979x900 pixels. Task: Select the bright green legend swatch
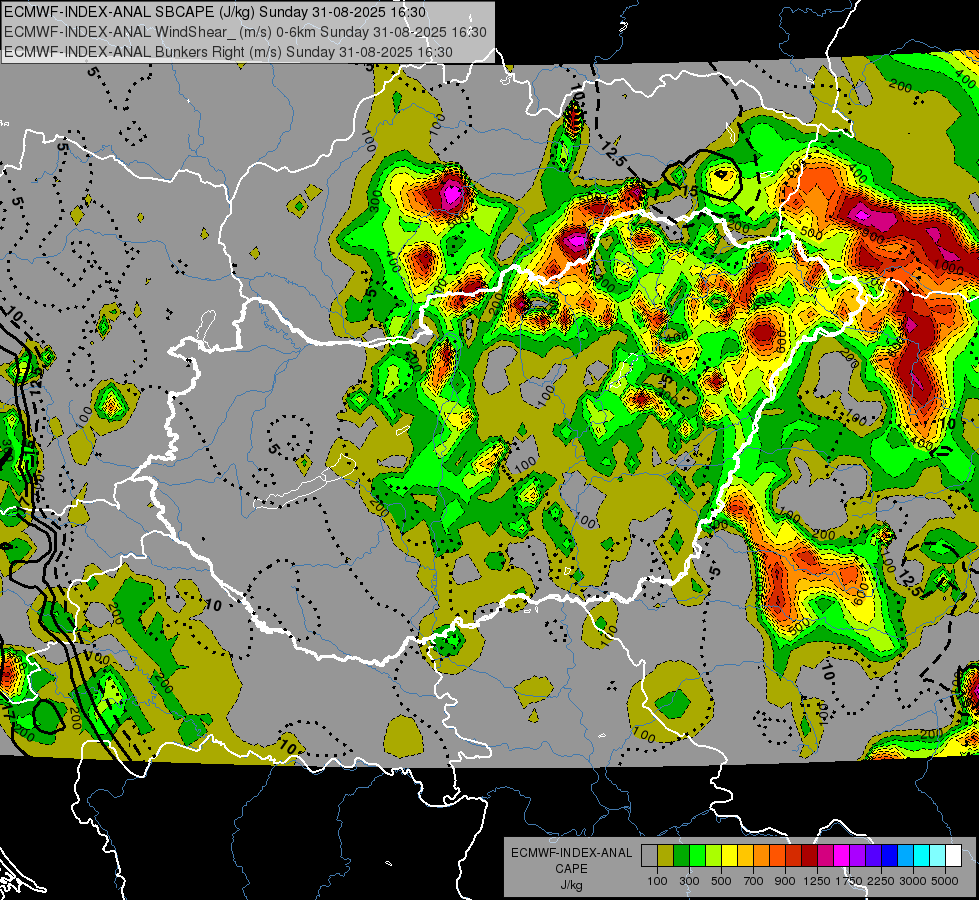pos(697,856)
